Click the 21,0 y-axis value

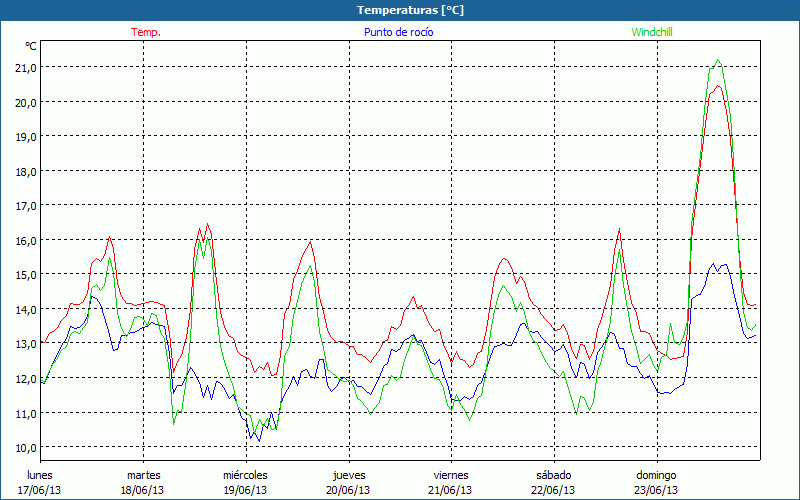[24, 67]
